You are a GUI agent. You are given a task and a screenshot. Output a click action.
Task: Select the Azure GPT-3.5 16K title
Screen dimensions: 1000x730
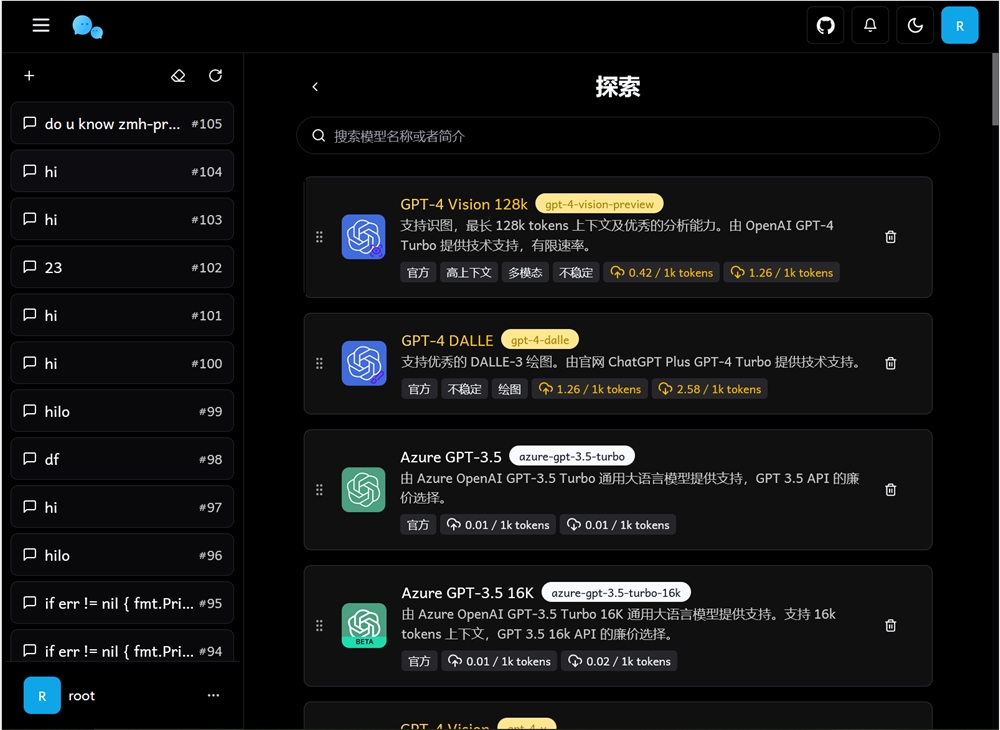pyautogui.click(x=467, y=593)
